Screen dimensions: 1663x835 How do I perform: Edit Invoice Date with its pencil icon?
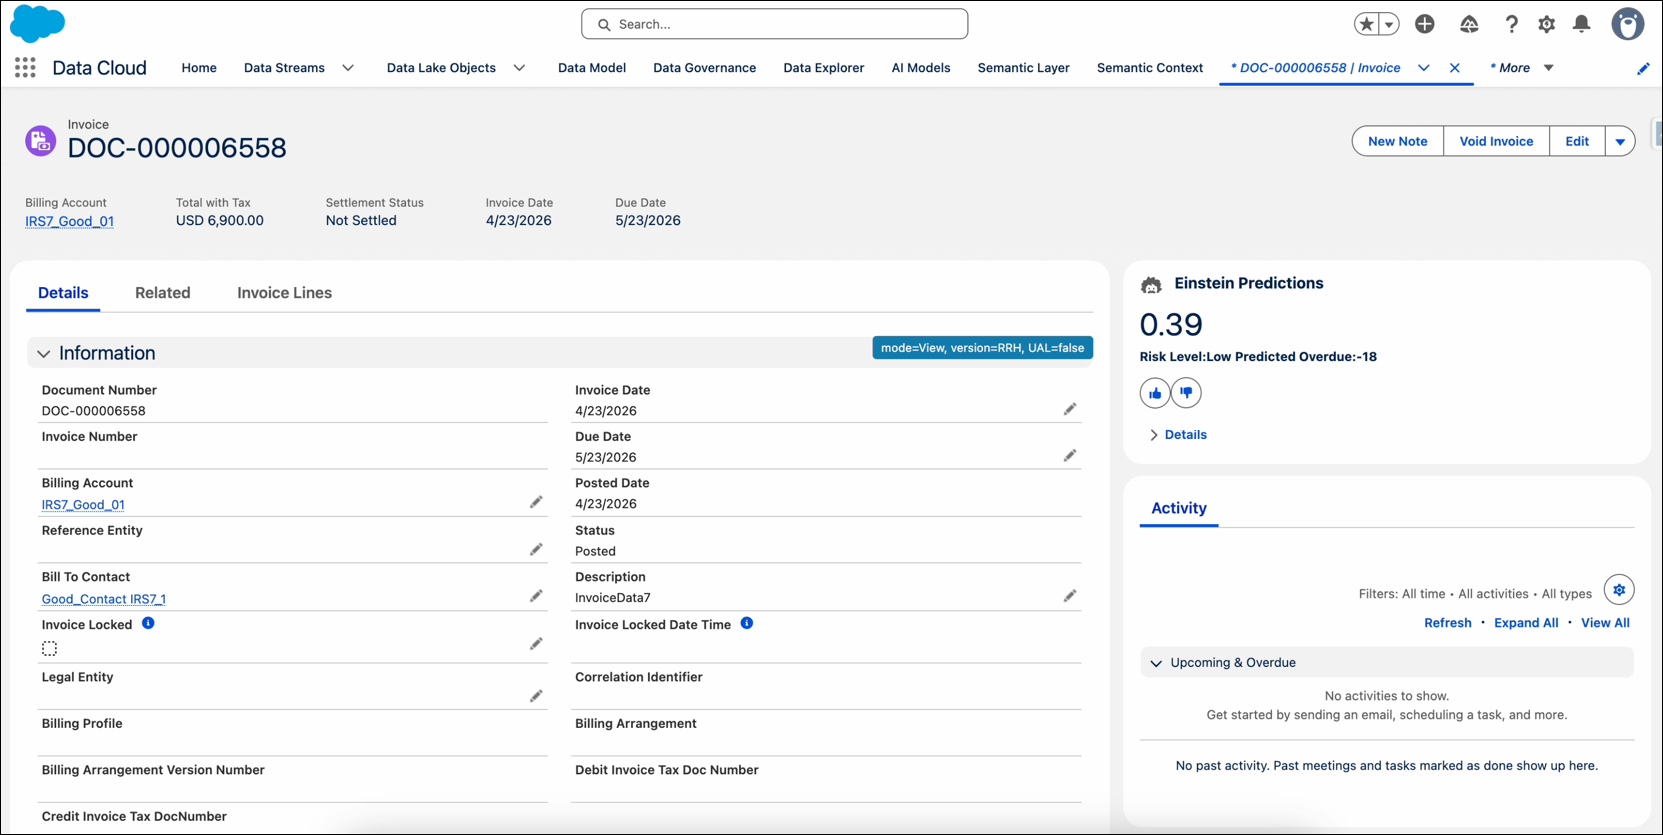coord(1070,409)
